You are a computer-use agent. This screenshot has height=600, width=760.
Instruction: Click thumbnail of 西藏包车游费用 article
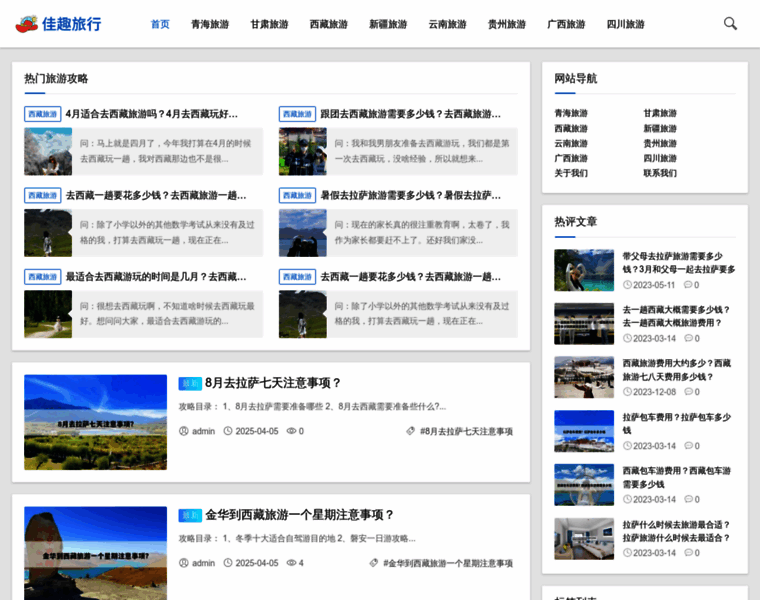point(584,485)
